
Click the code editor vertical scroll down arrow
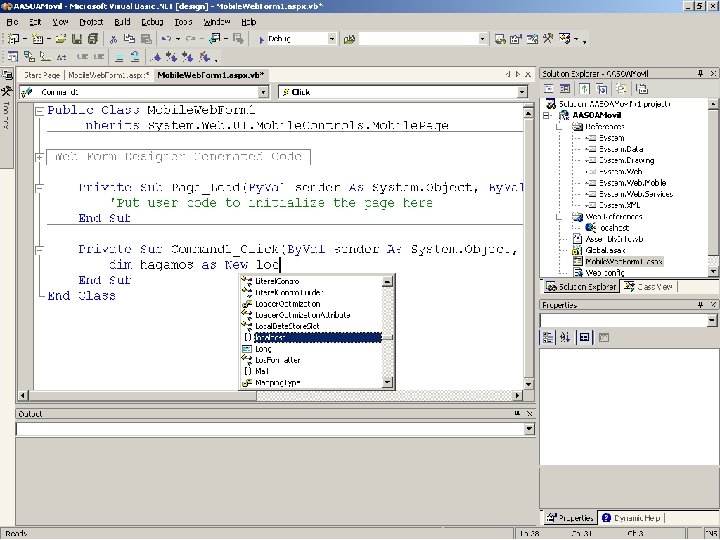click(529, 383)
